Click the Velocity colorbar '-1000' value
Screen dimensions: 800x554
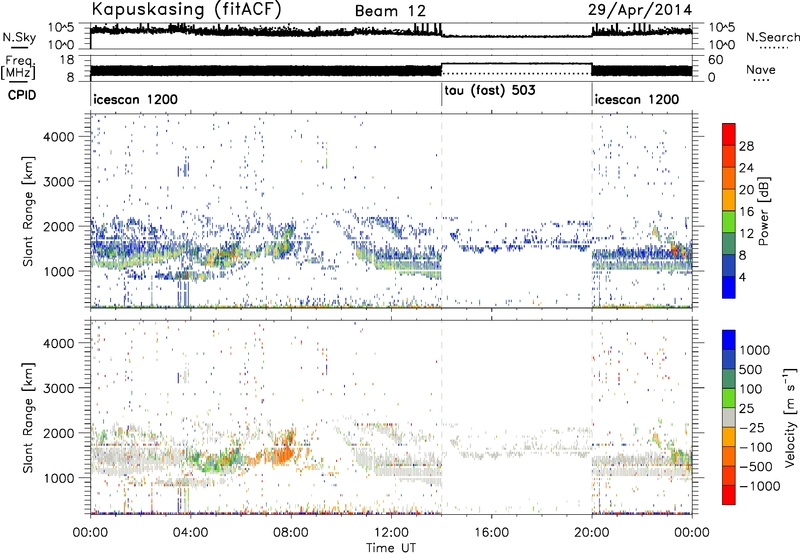click(x=760, y=486)
